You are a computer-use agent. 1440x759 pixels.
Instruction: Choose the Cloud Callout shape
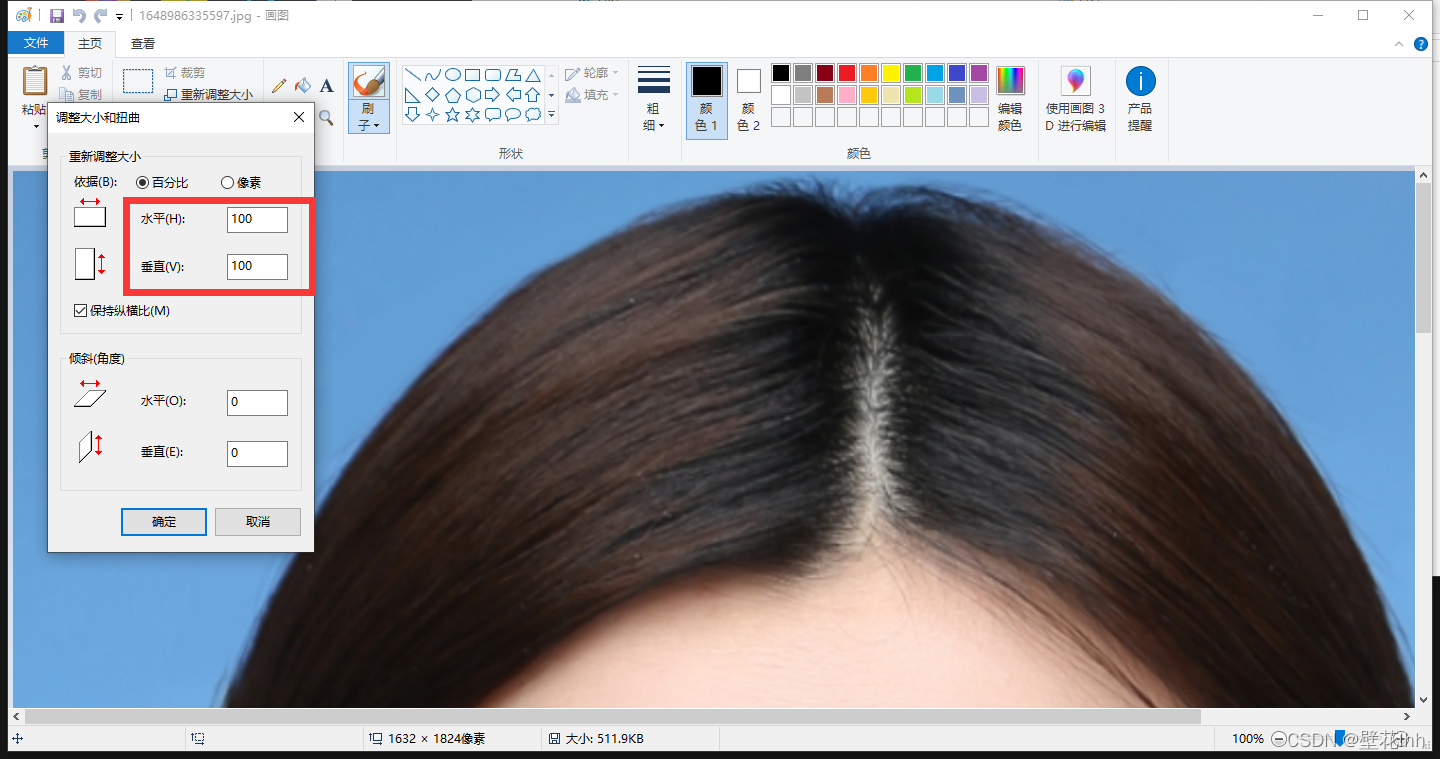[533, 115]
